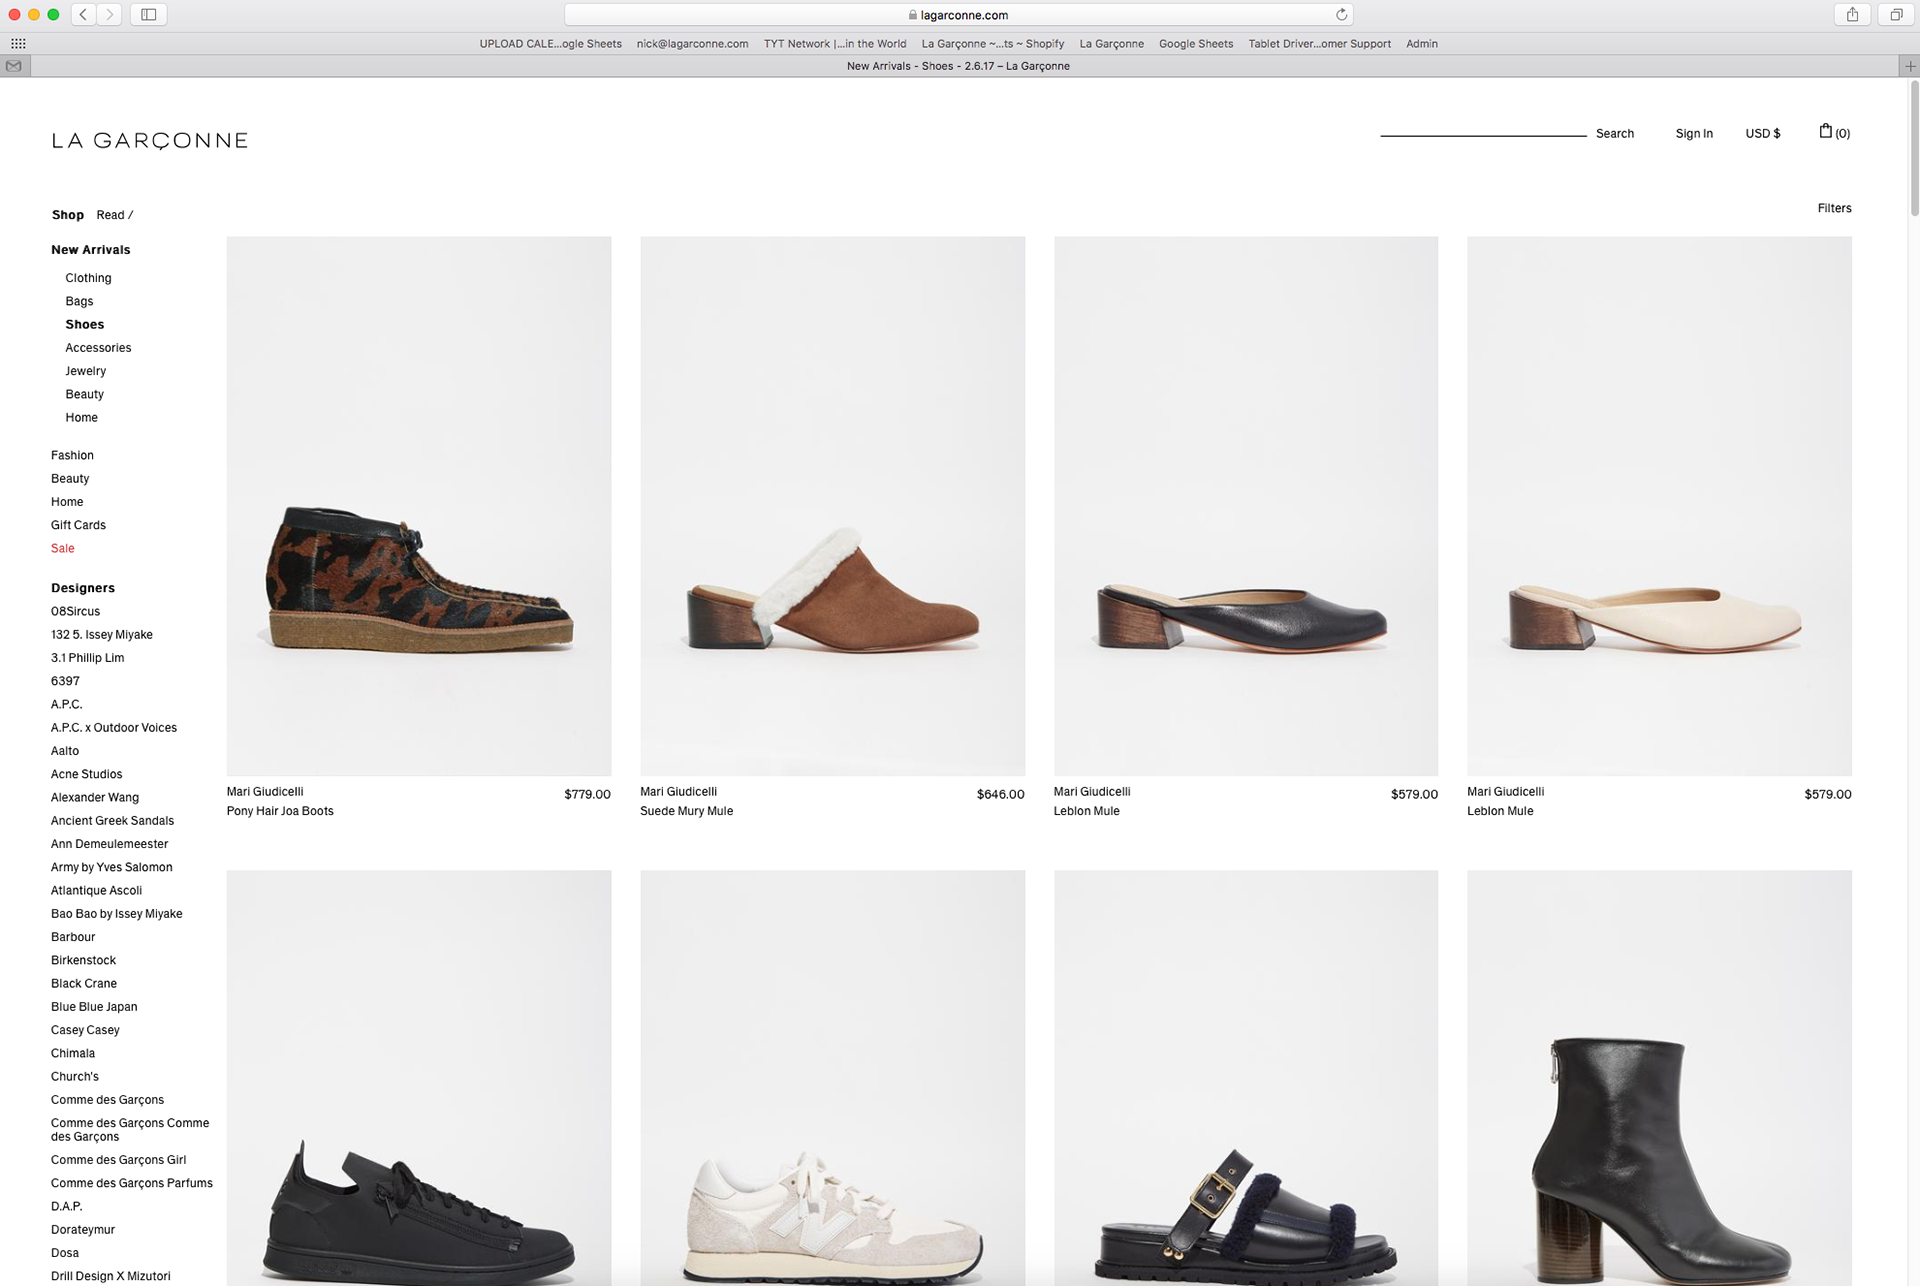
Task: Click the show all tabs icon
Action: pos(1895,14)
